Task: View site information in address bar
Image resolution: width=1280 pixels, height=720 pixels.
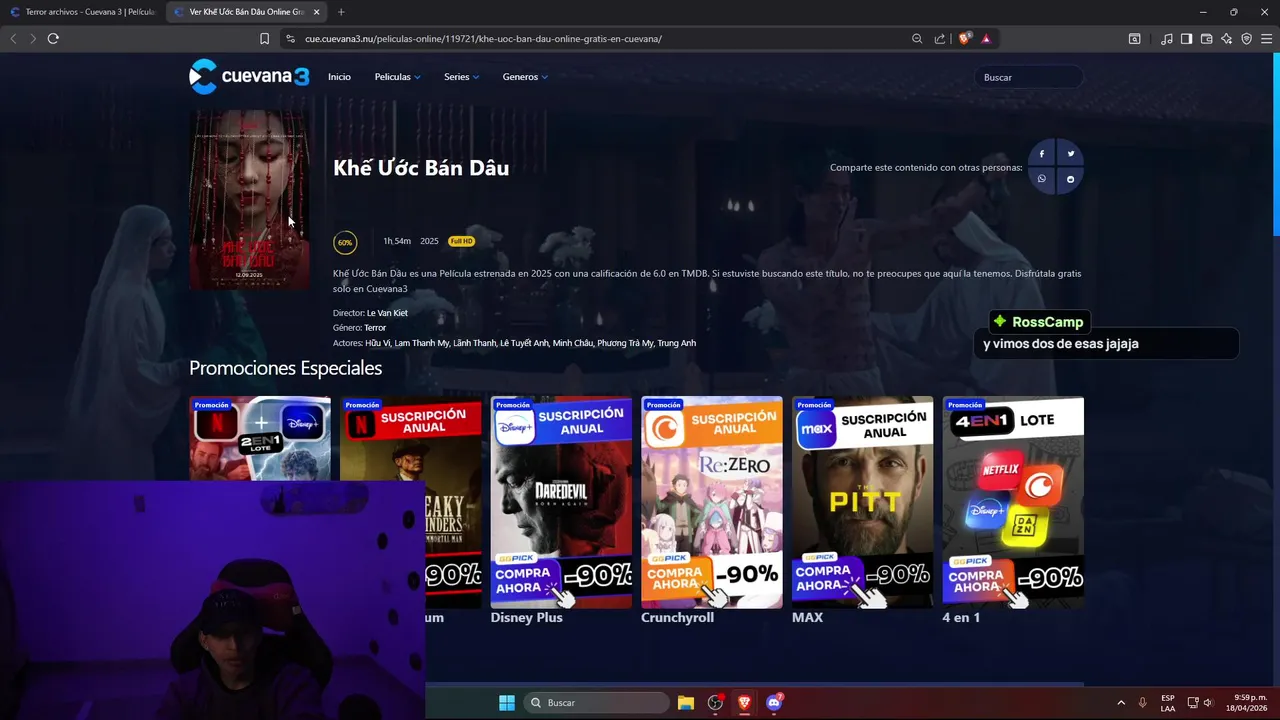Action: click(x=290, y=39)
